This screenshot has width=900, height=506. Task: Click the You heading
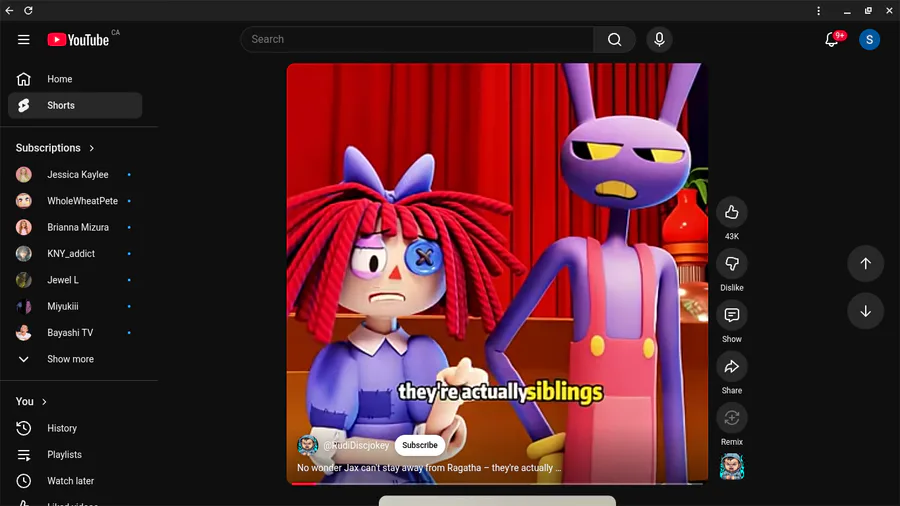point(25,402)
